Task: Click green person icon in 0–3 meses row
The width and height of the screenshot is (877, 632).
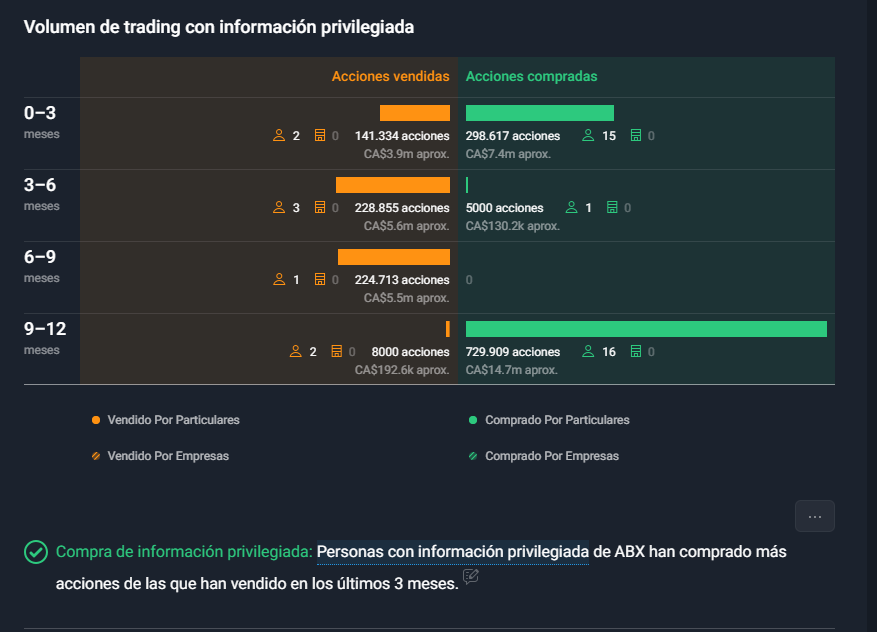Action: 588,135
